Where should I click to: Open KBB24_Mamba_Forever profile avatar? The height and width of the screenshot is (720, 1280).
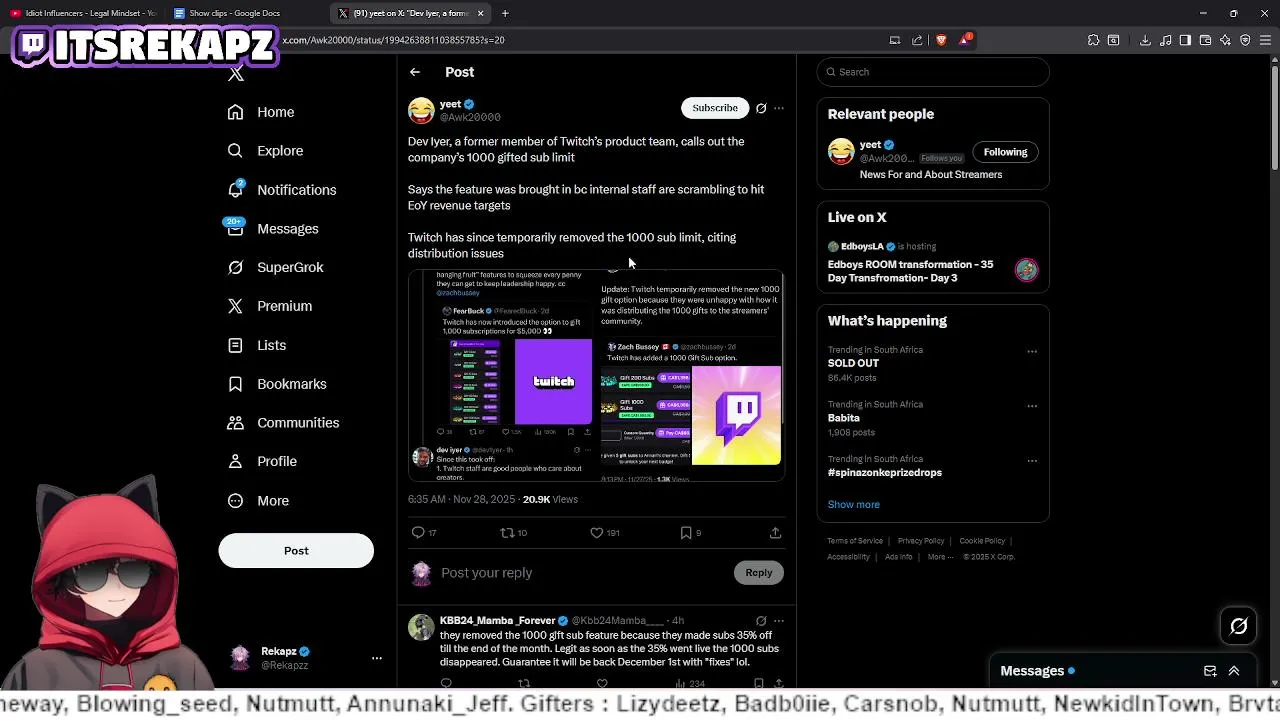click(421, 627)
